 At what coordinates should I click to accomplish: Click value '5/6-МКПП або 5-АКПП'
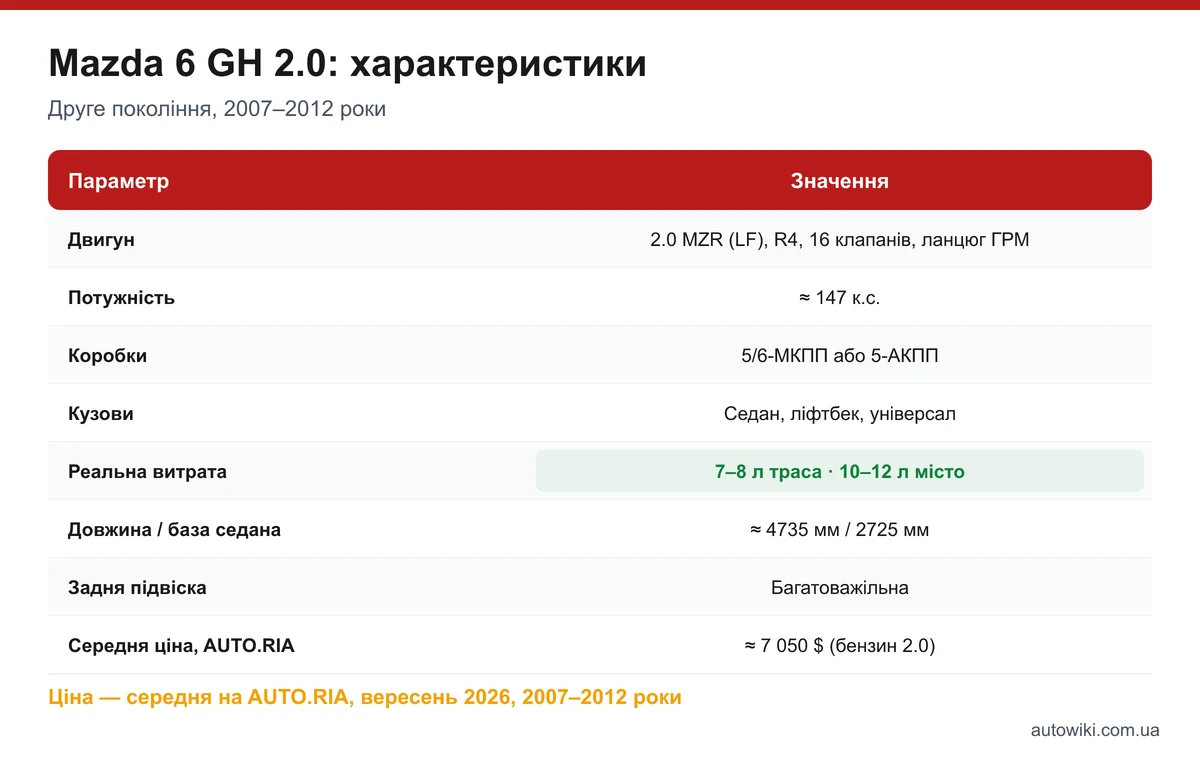click(840, 356)
